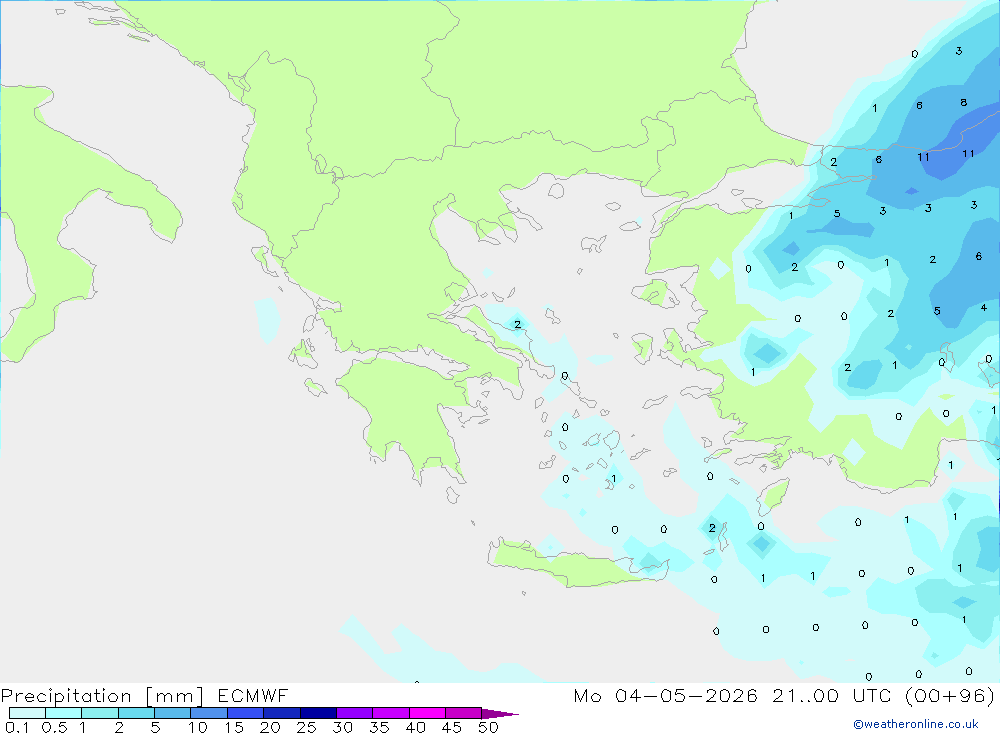Click the '10' legend scale label

pyautogui.click(x=198, y=727)
